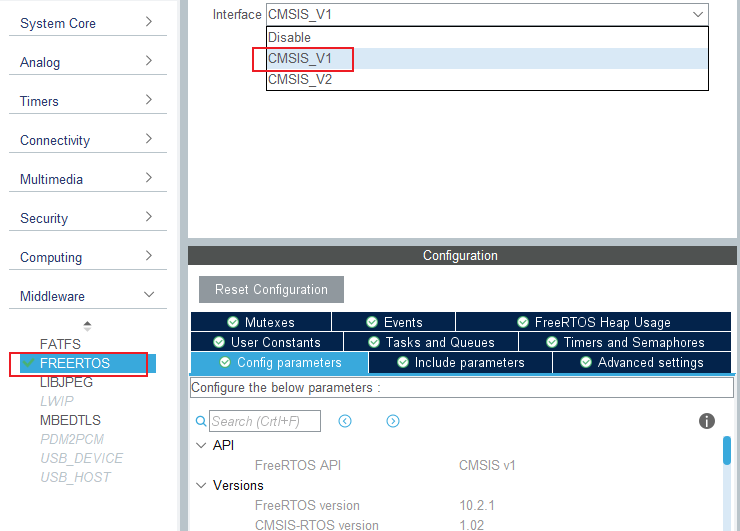Choose CMSIS_V2 in the Interface list
Screen dimensions: 740x531
(x=487, y=79)
